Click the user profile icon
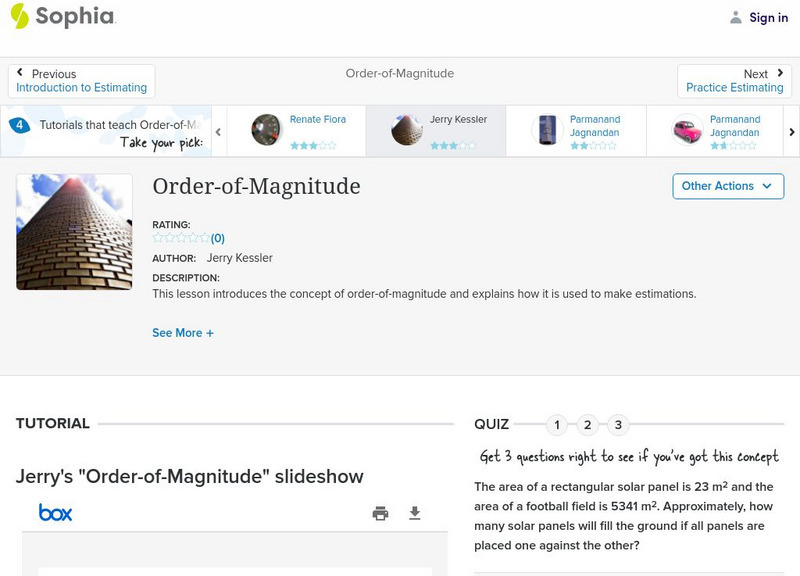This screenshot has height=576, width=800. [x=736, y=17]
